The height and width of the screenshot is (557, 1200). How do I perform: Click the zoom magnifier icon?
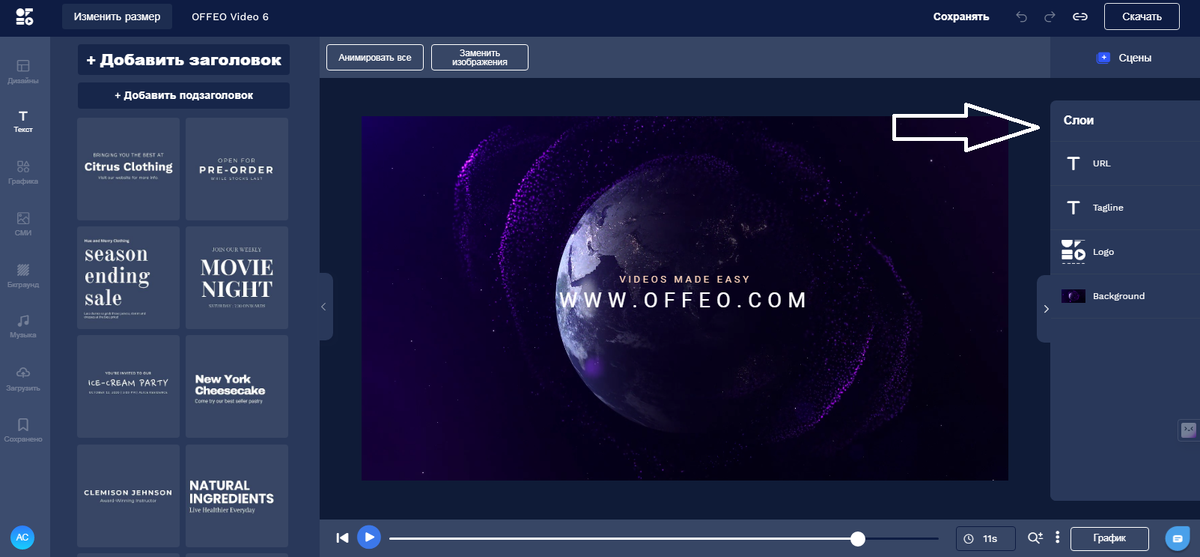[x=1035, y=538]
